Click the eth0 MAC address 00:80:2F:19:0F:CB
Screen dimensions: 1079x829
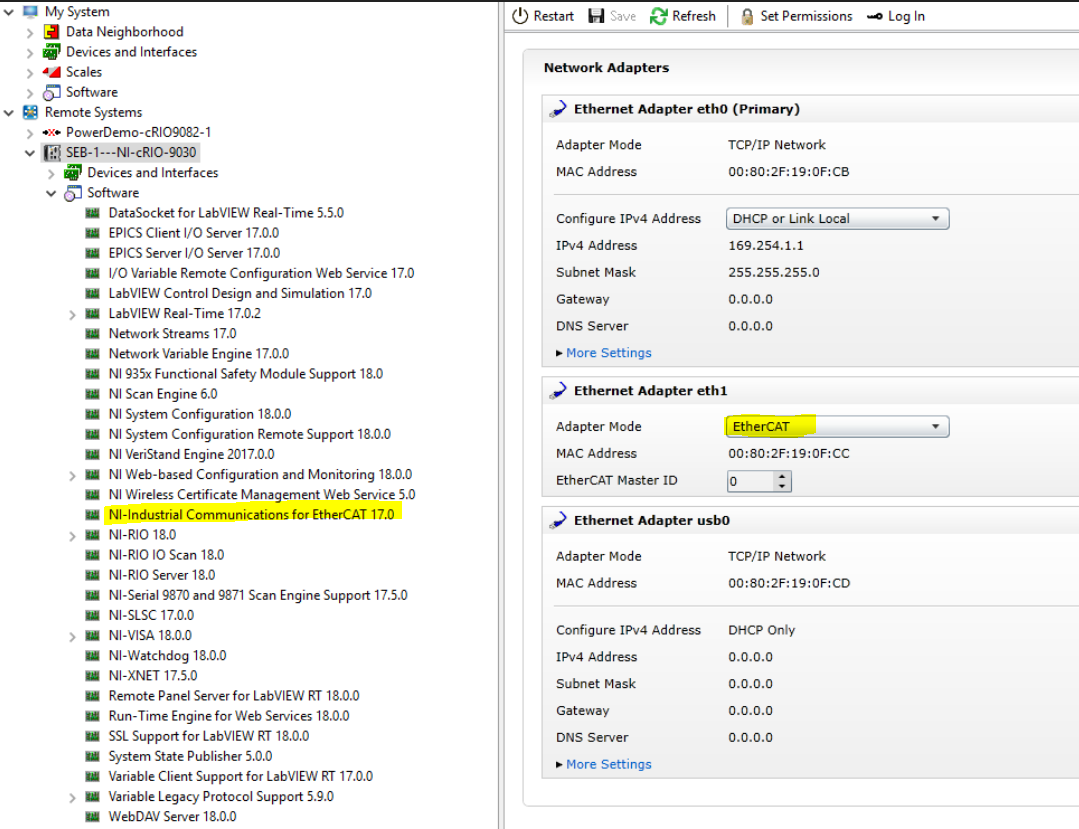click(x=789, y=171)
